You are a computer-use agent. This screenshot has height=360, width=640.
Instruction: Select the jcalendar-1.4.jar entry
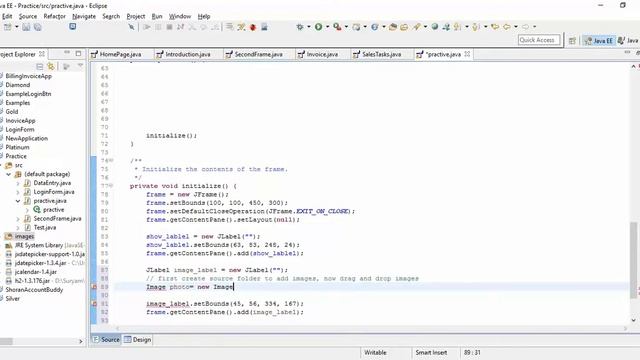pos(36,272)
